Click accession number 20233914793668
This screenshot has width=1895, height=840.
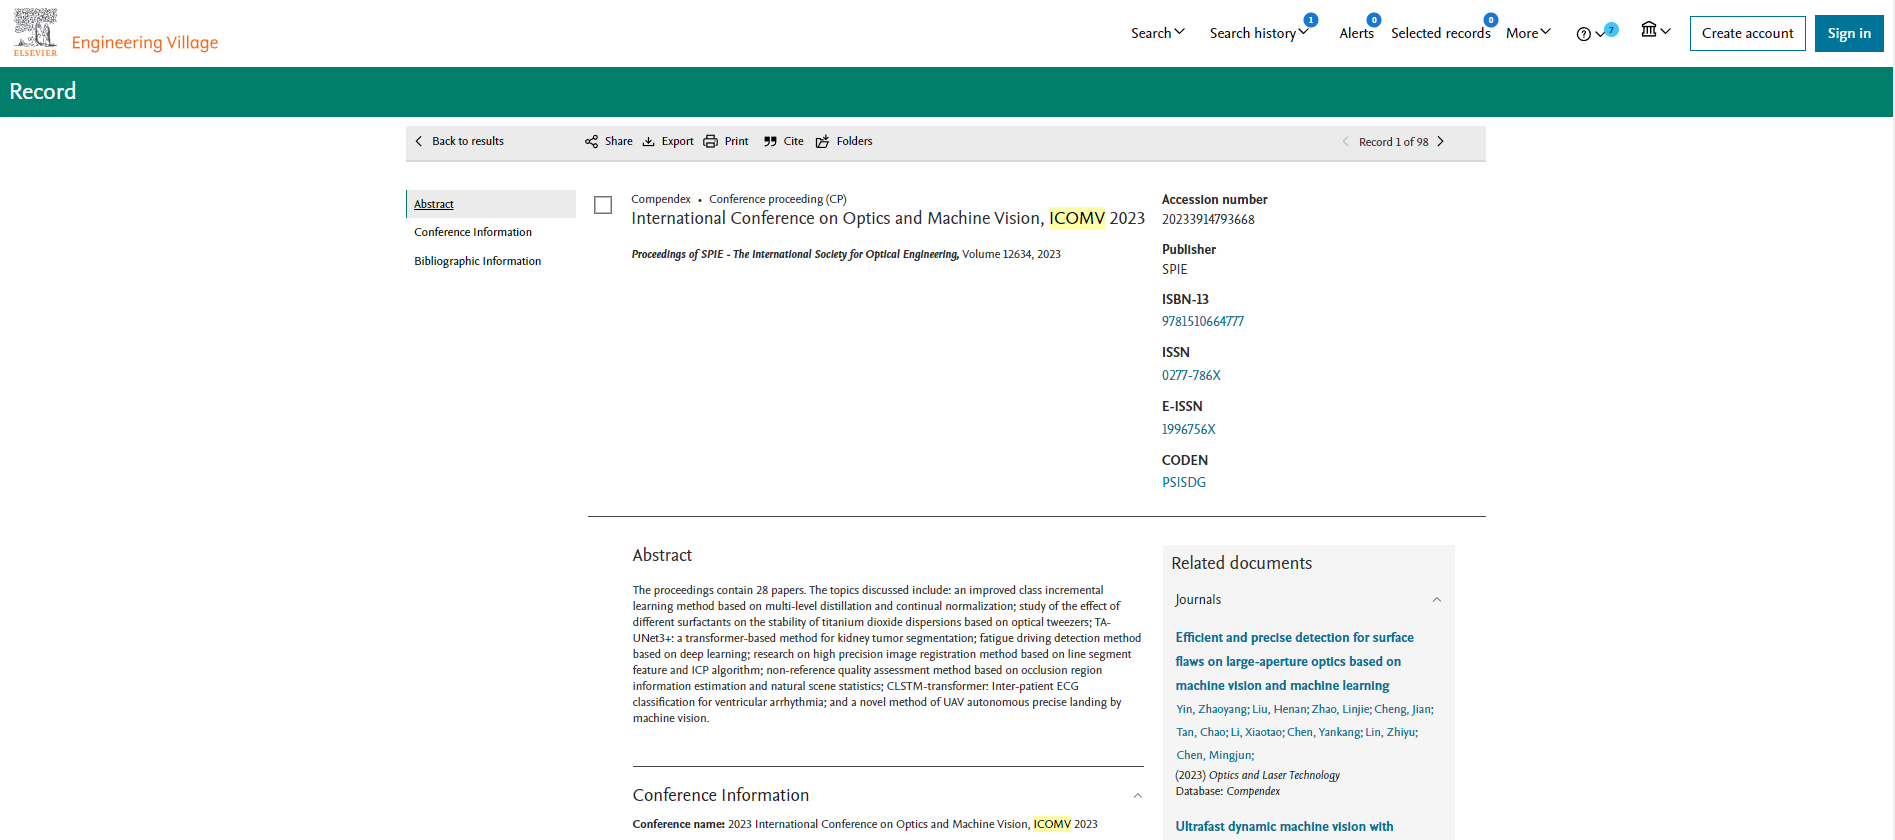click(x=1208, y=219)
